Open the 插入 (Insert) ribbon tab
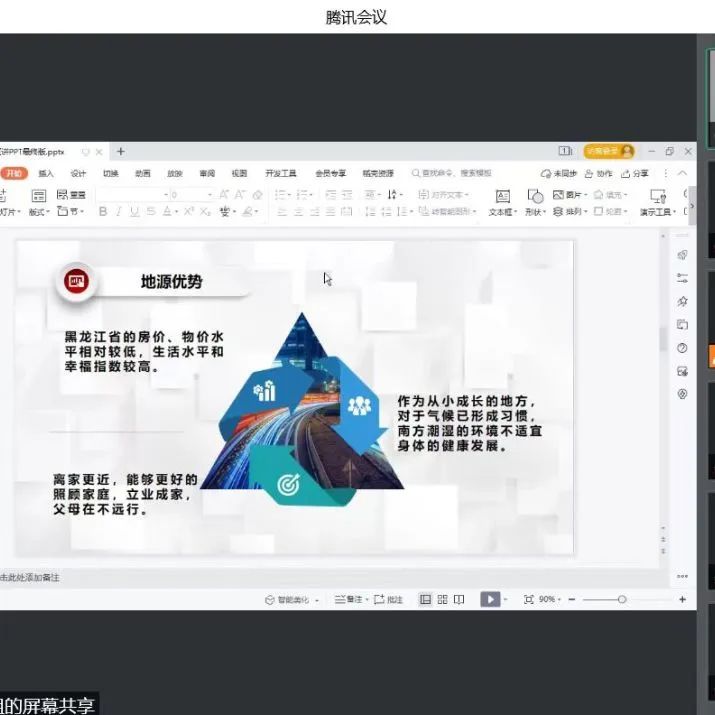 (46, 173)
